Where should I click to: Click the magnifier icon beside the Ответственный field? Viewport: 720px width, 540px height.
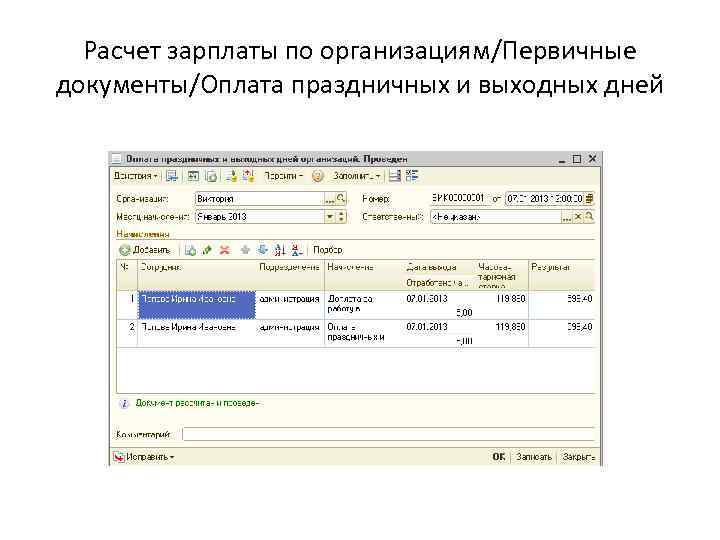tap(590, 217)
